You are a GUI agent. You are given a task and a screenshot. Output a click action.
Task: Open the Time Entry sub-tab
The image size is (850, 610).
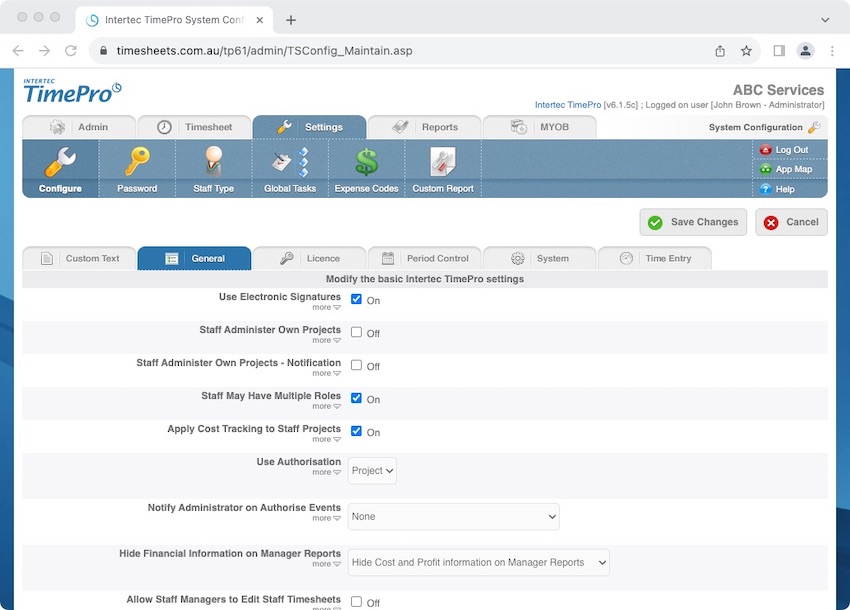coord(655,259)
